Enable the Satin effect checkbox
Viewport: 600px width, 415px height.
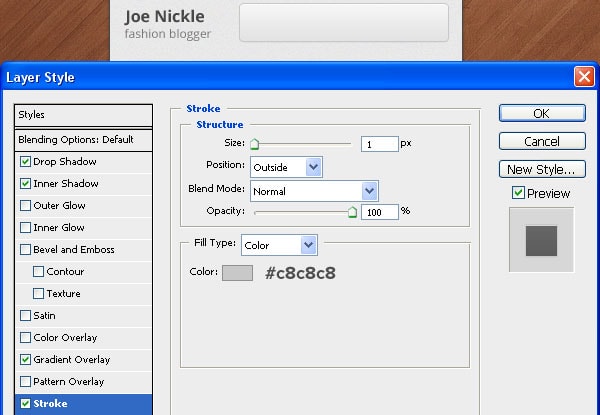tap(25, 316)
